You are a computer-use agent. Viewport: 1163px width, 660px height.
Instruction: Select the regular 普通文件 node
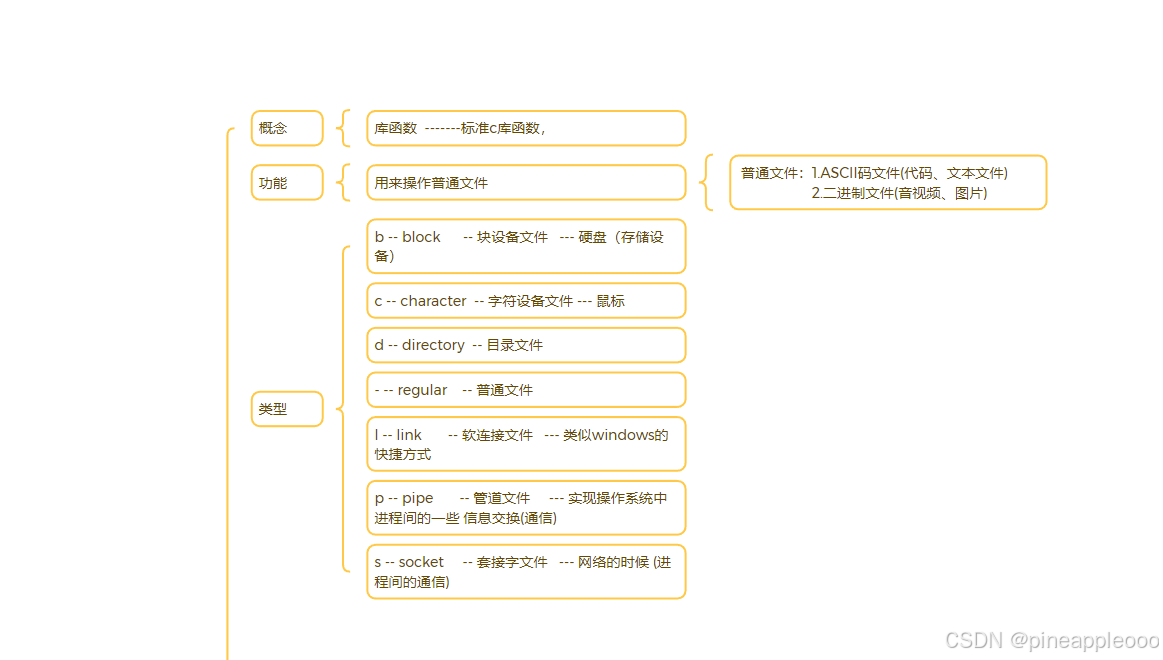pyautogui.click(x=526, y=390)
